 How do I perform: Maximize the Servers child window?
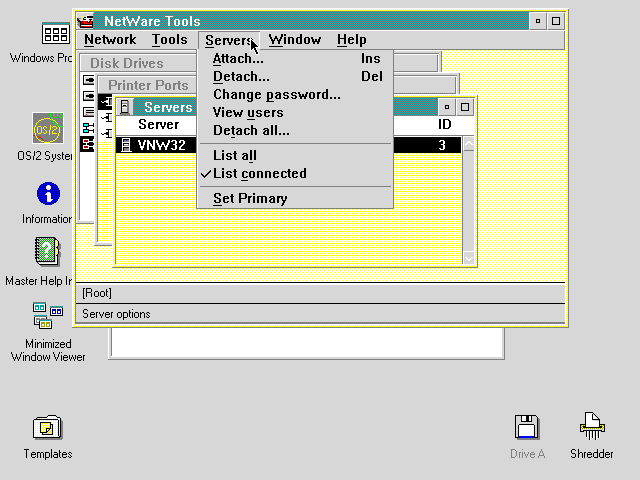pyautogui.click(x=465, y=107)
